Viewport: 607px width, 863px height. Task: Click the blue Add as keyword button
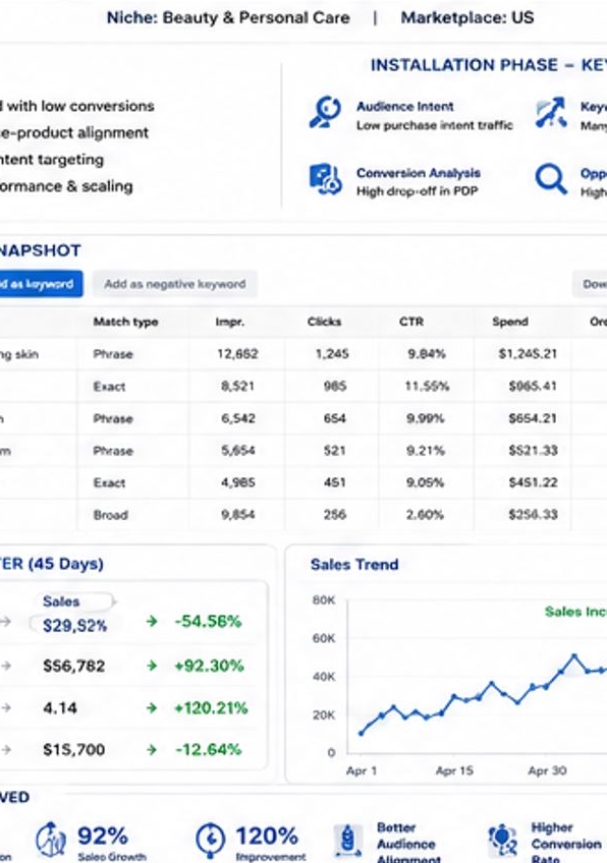(x=41, y=284)
